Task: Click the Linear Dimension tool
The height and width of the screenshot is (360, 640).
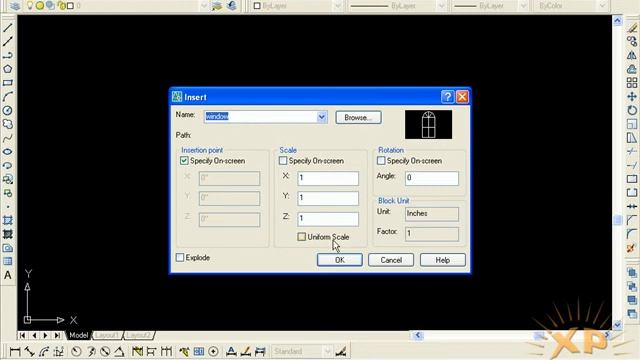Action: point(15,351)
